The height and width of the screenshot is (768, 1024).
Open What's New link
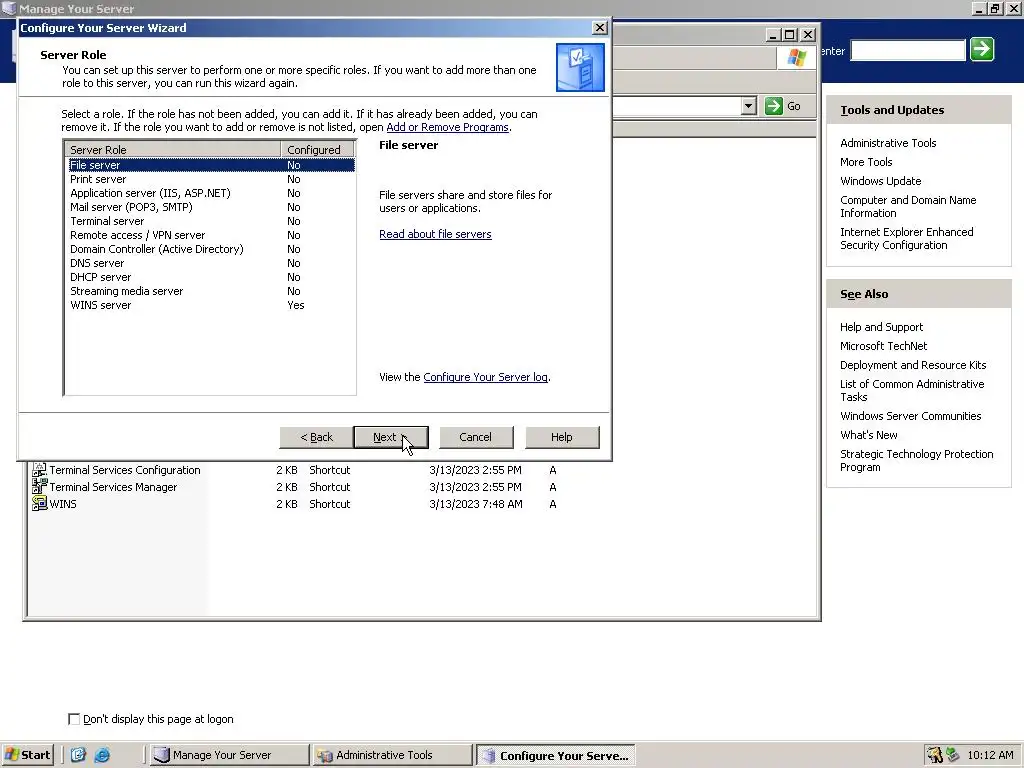(869, 434)
